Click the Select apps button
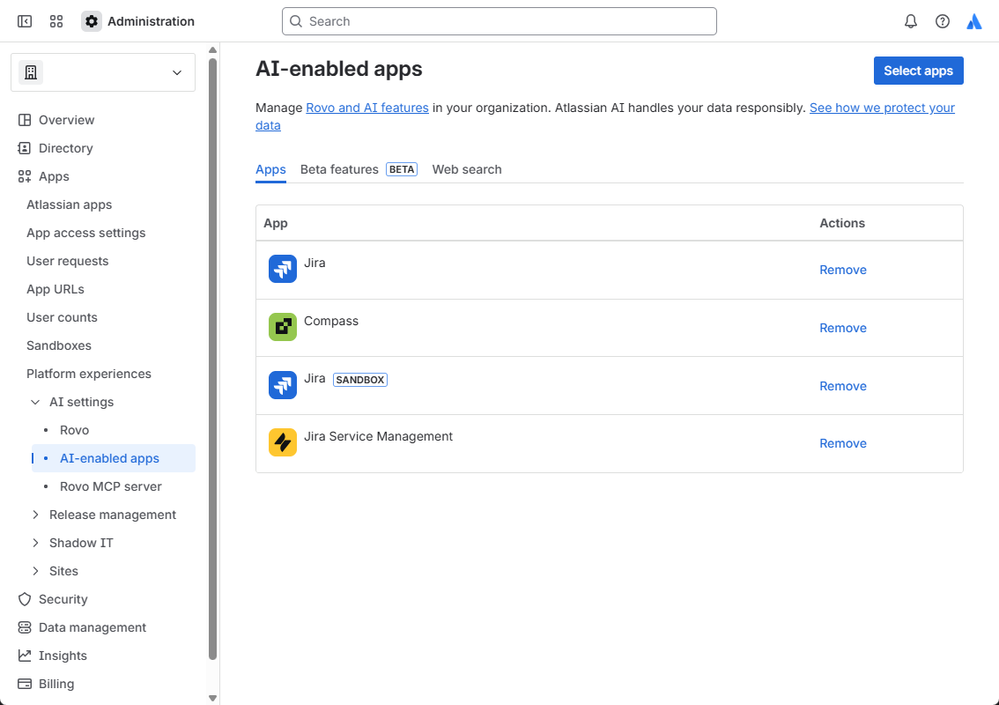This screenshot has width=999, height=705. click(918, 71)
